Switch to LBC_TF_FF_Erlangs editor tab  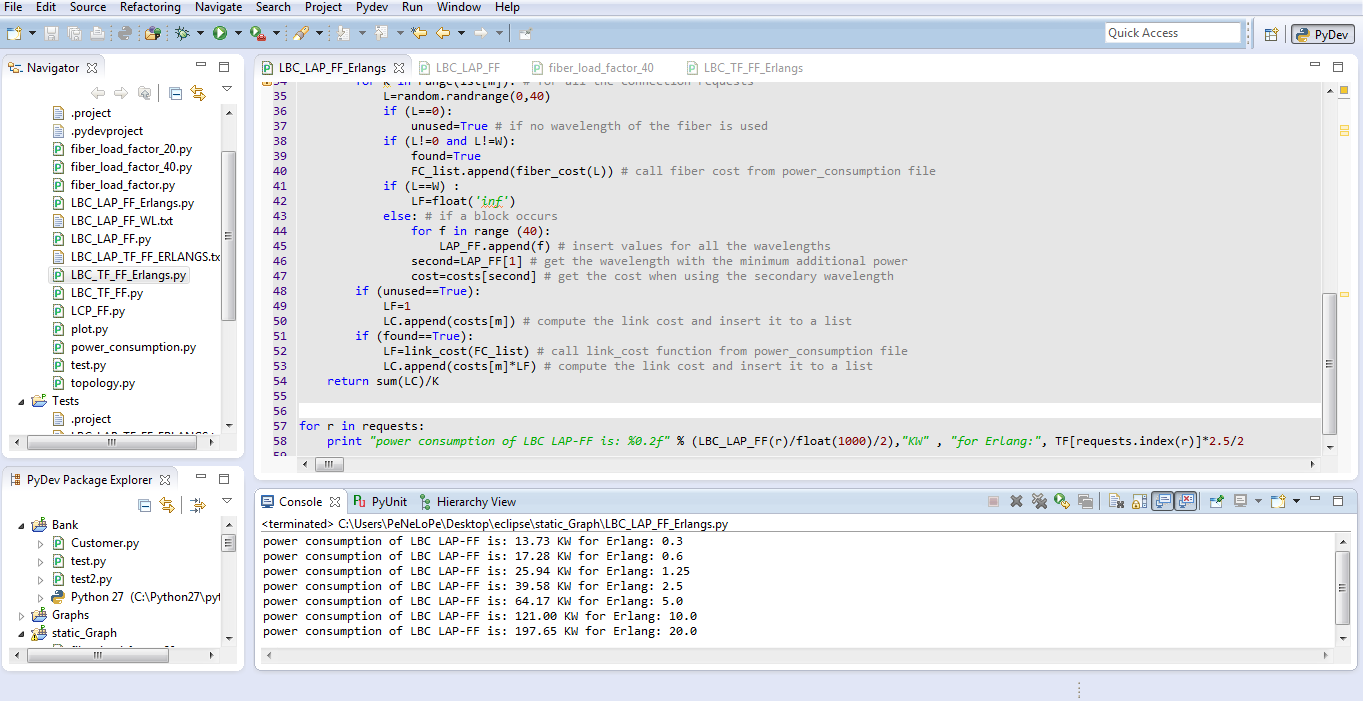click(x=753, y=68)
